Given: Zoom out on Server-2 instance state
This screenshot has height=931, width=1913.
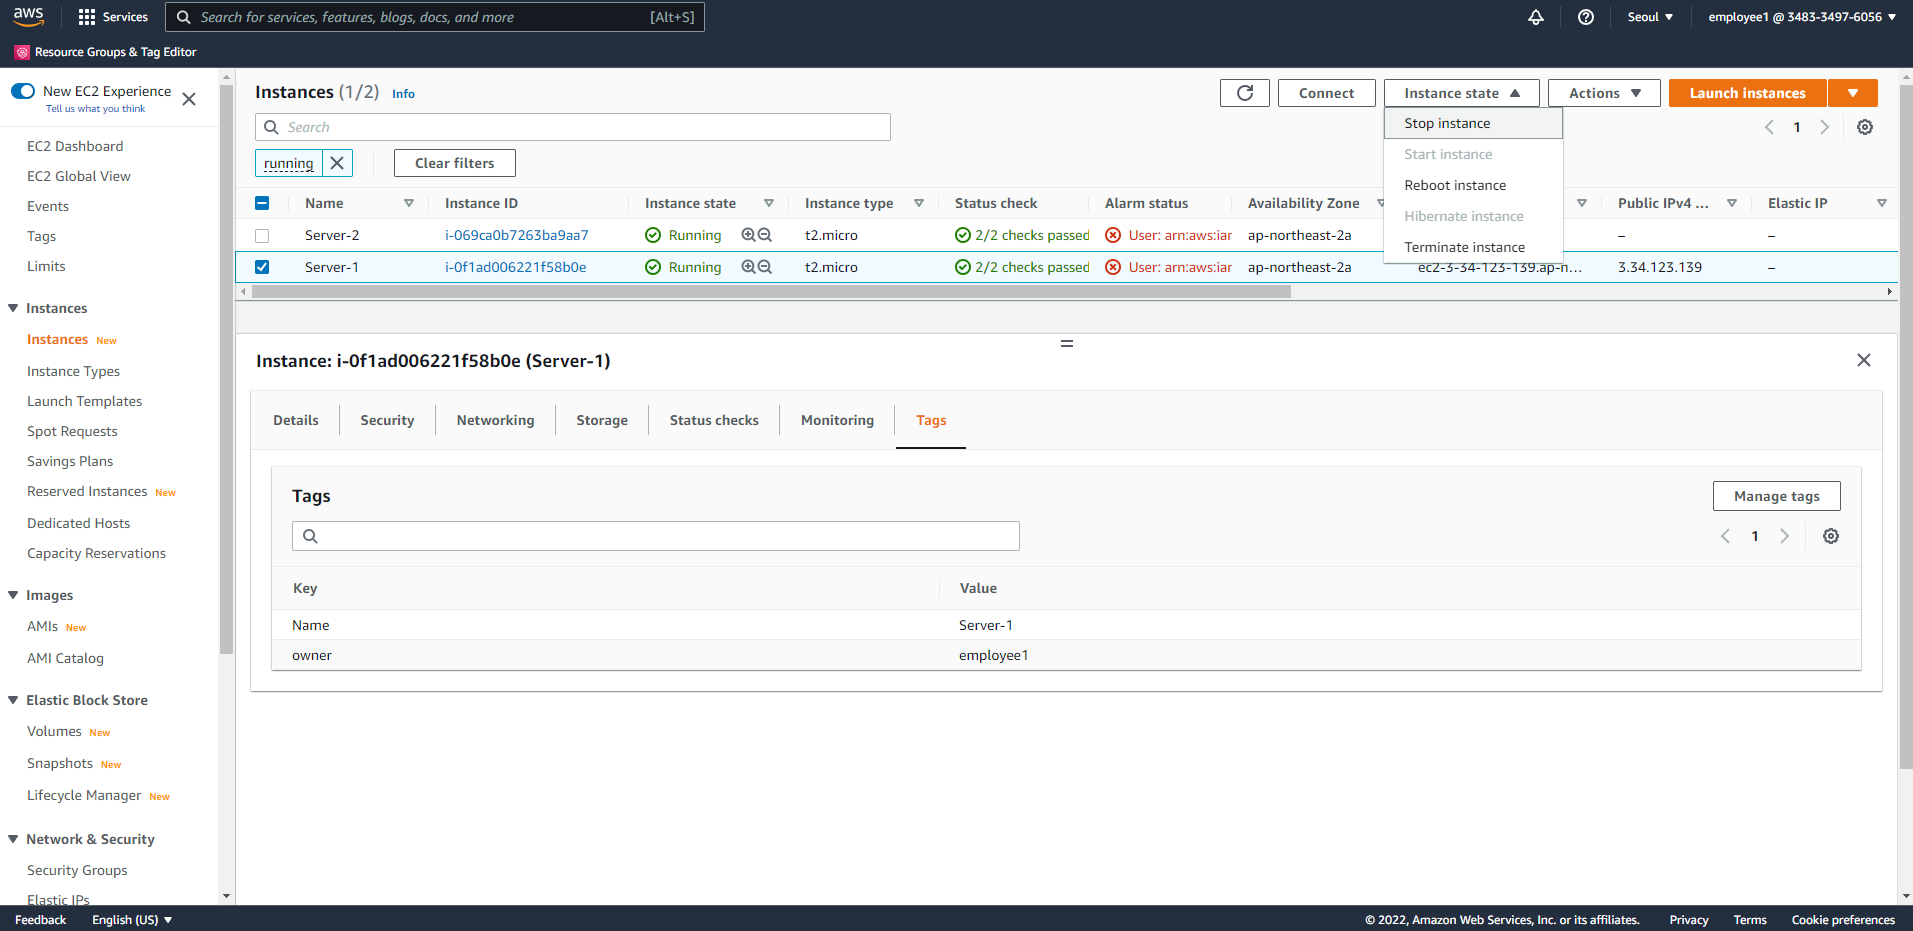Looking at the screenshot, I should pyautogui.click(x=765, y=235).
